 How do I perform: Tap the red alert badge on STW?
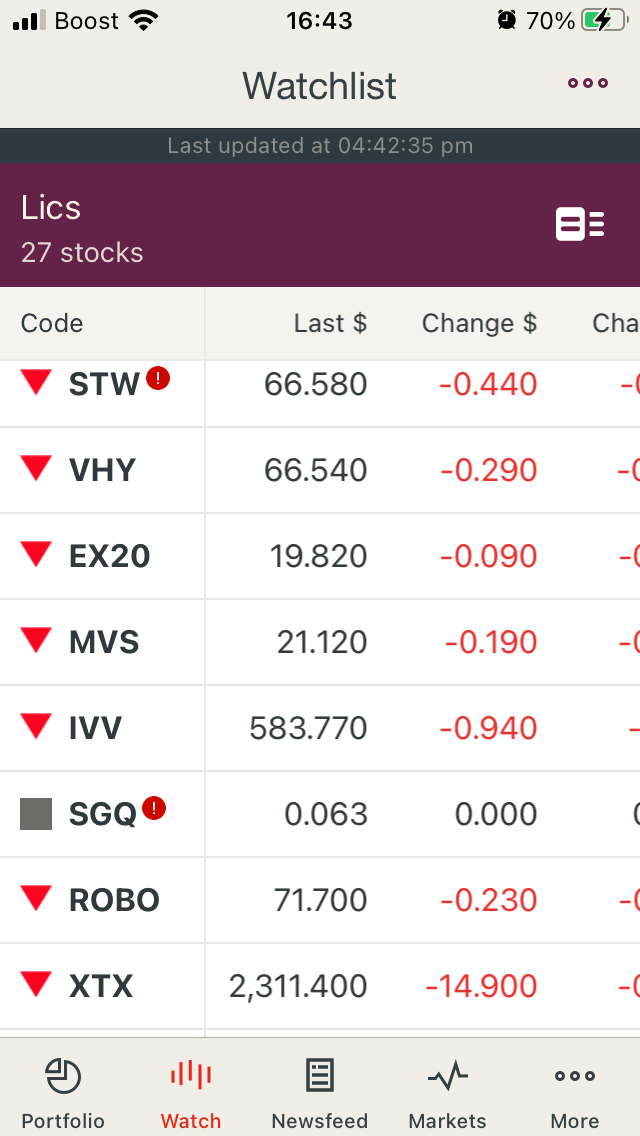[158, 378]
